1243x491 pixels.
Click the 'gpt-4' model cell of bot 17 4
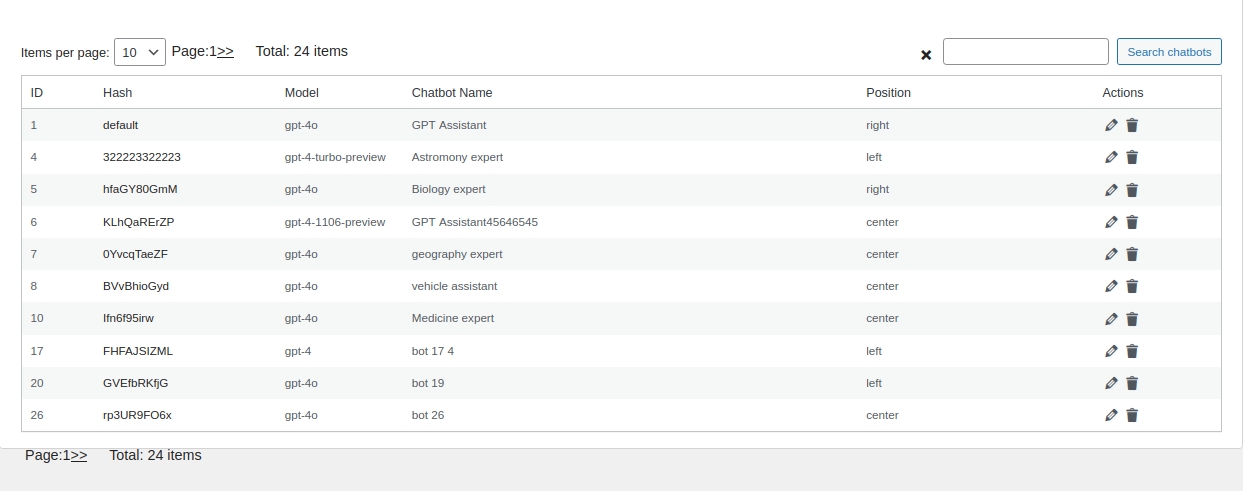[x=298, y=351]
